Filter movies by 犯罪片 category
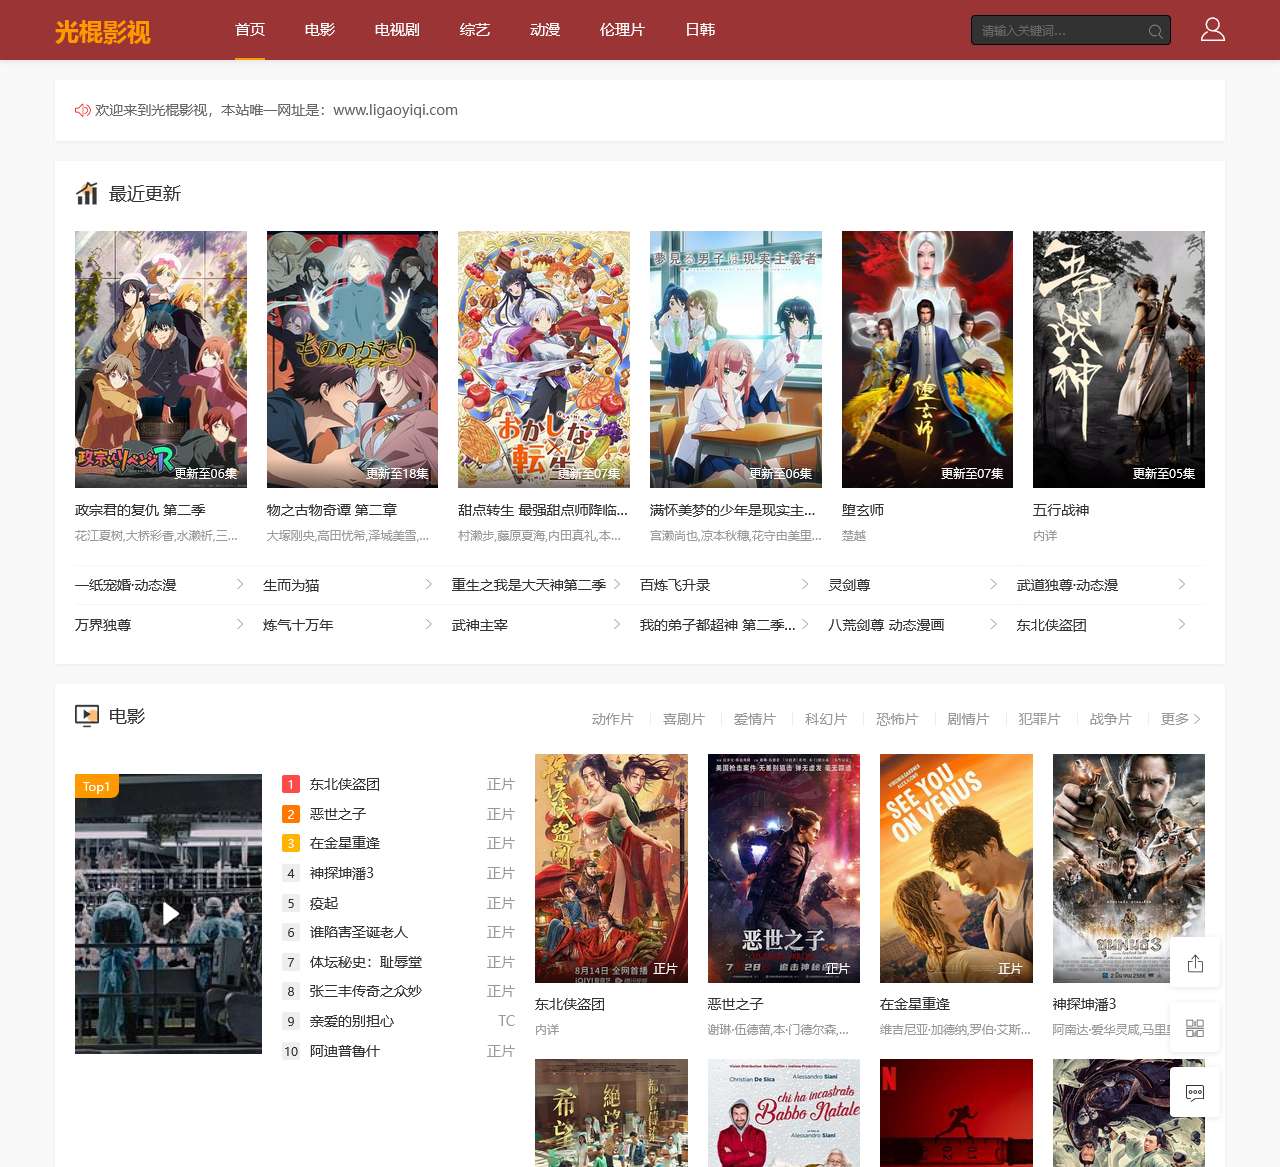Screen dimensions: 1280x1167 coord(1038,719)
